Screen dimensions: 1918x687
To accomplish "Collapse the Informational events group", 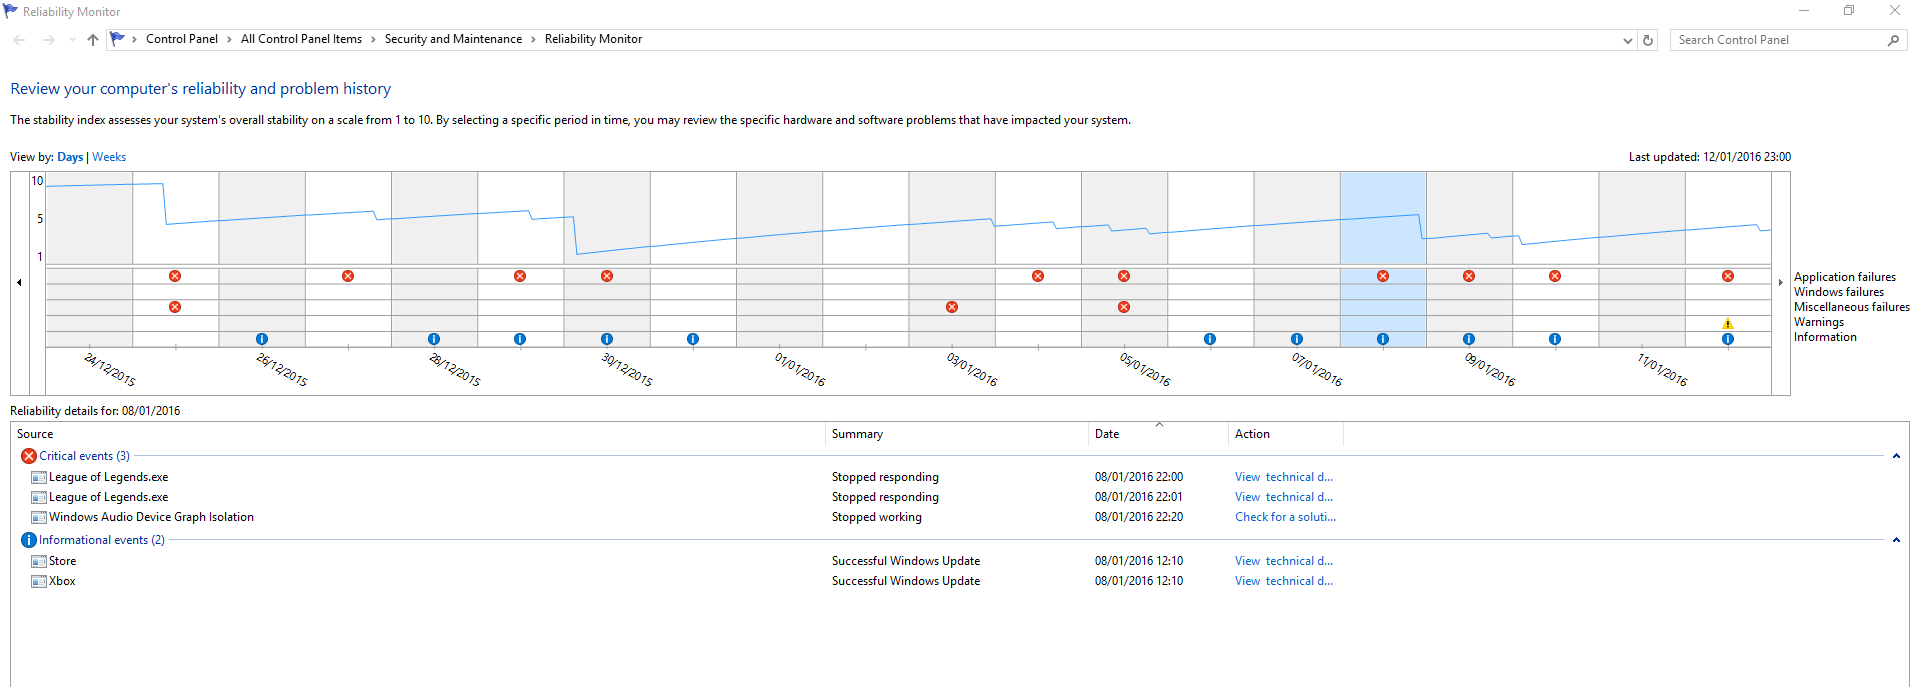I will [1895, 540].
